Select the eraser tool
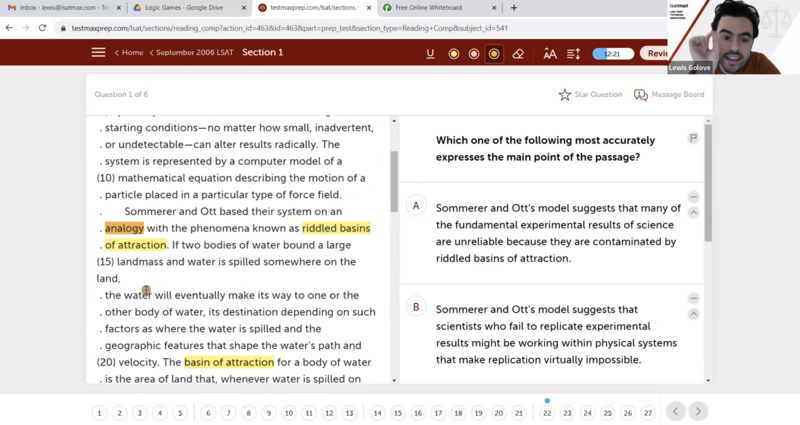The image size is (800, 425). pos(518,53)
